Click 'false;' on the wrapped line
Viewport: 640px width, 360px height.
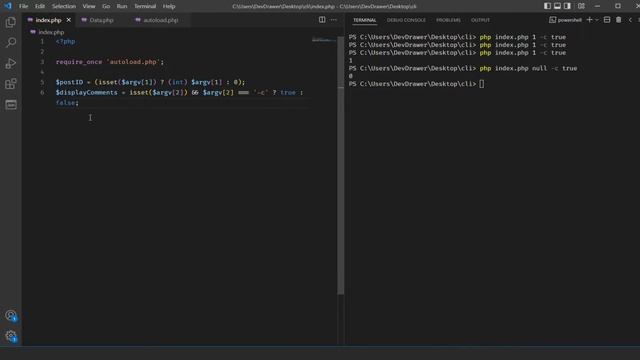click(67, 102)
